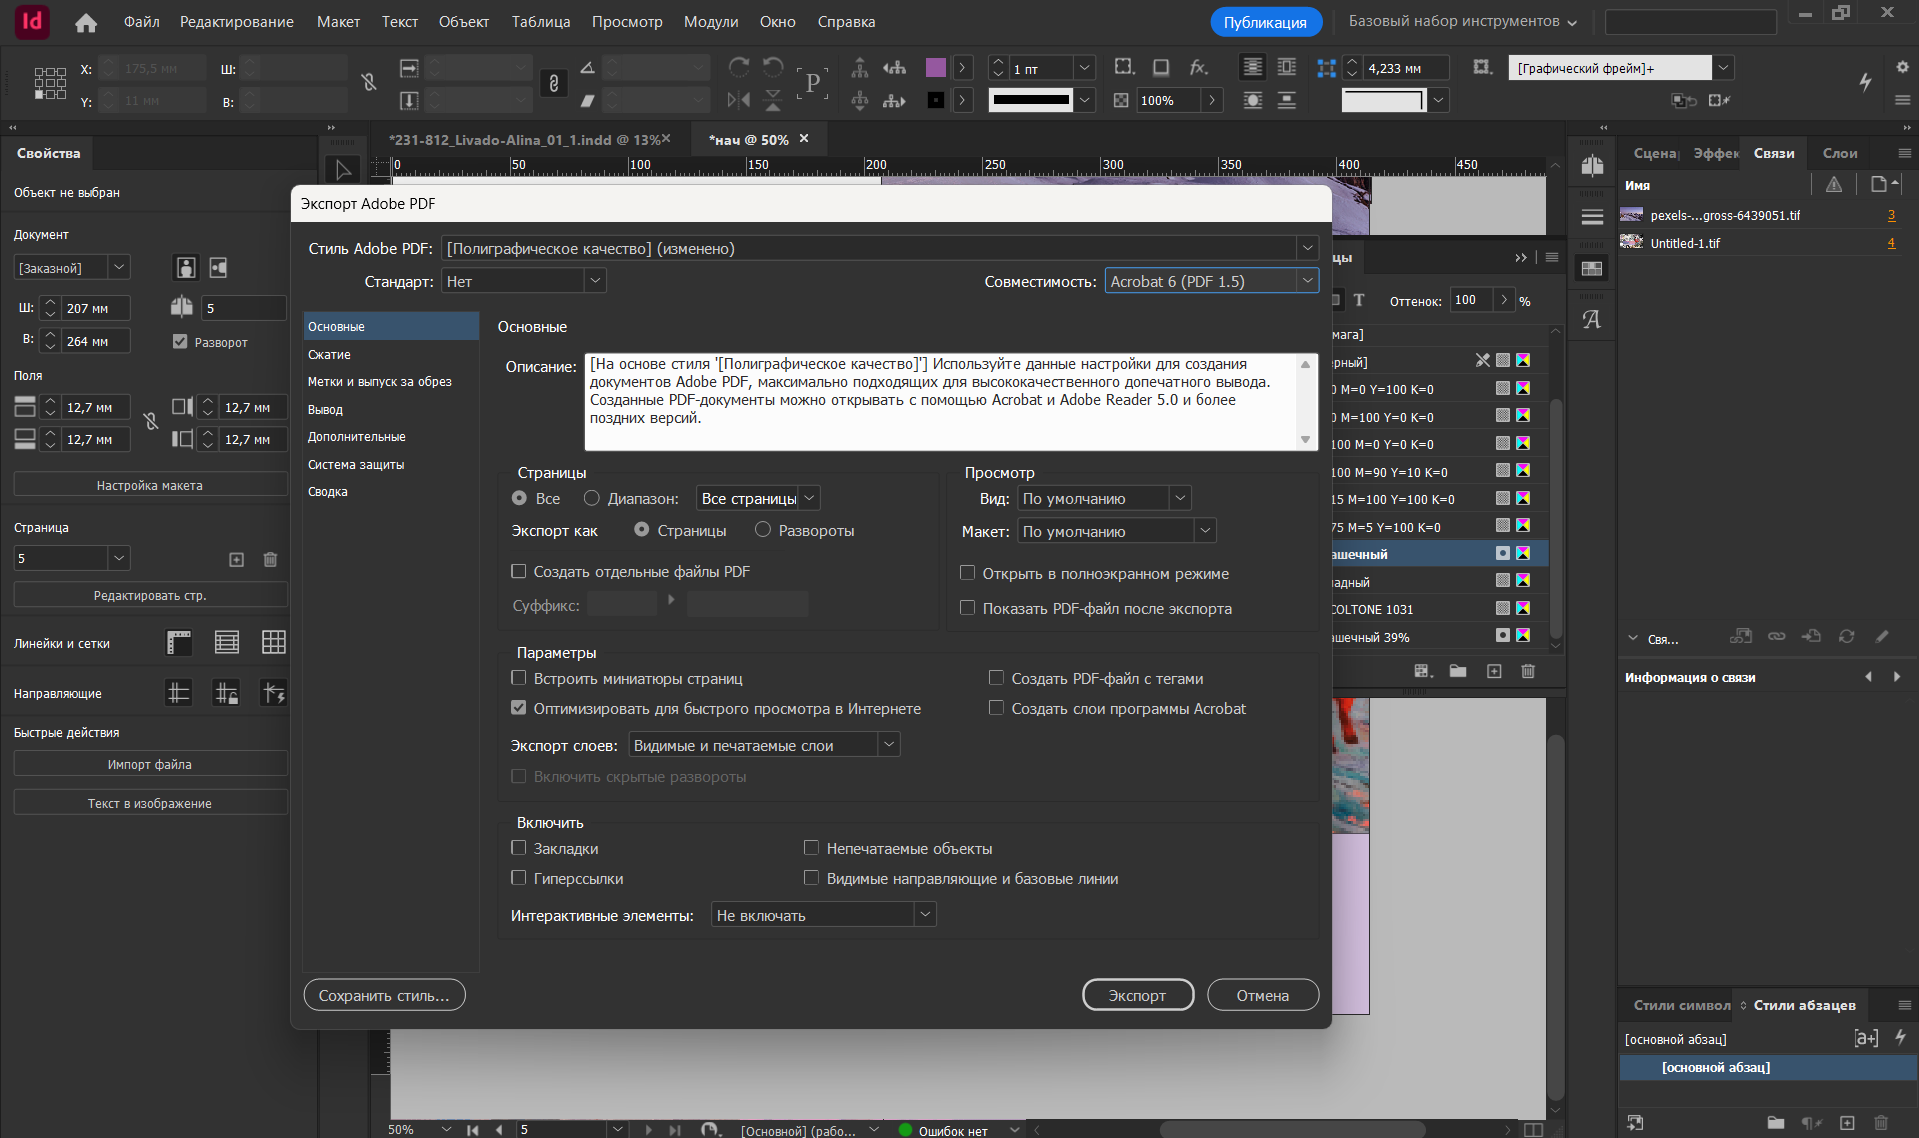1919x1138 pixels.
Task: Click new color group folder icon
Action: point(1458,671)
